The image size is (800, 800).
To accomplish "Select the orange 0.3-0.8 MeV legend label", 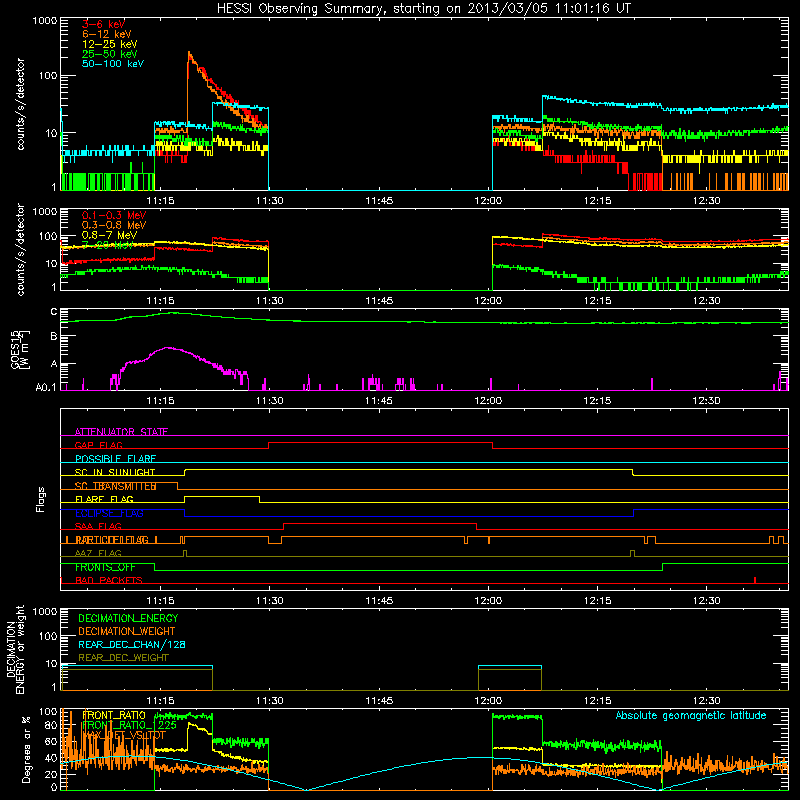I will (114, 225).
